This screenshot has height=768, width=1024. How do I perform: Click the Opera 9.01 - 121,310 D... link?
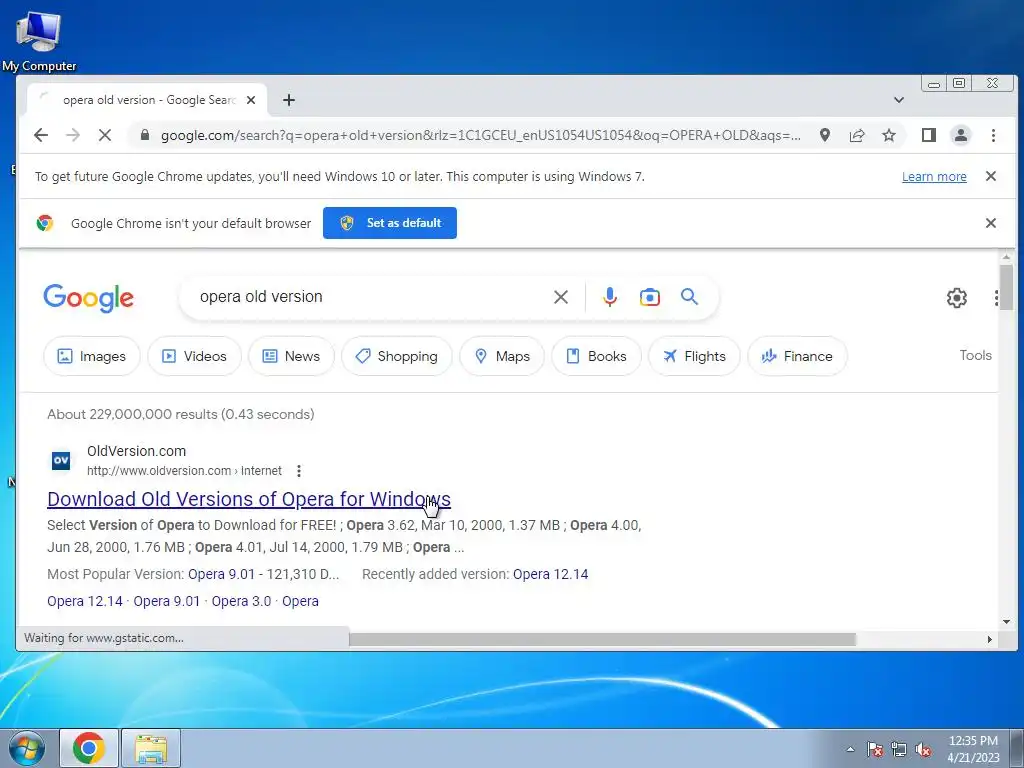[x=263, y=574]
